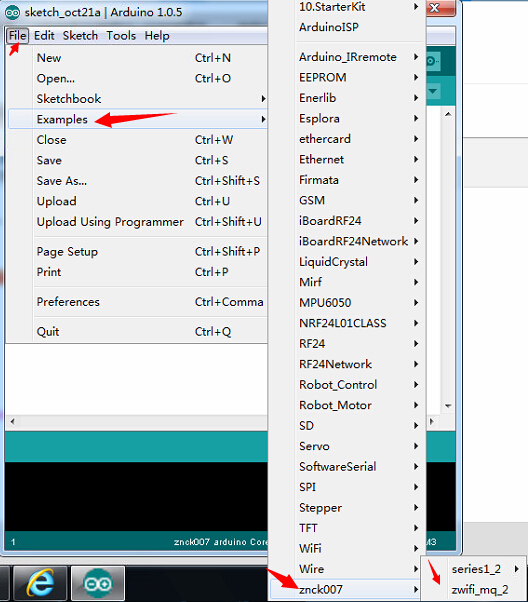Choose Close from the File menu
Screen dimensions: 528x602
pos(137,140)
